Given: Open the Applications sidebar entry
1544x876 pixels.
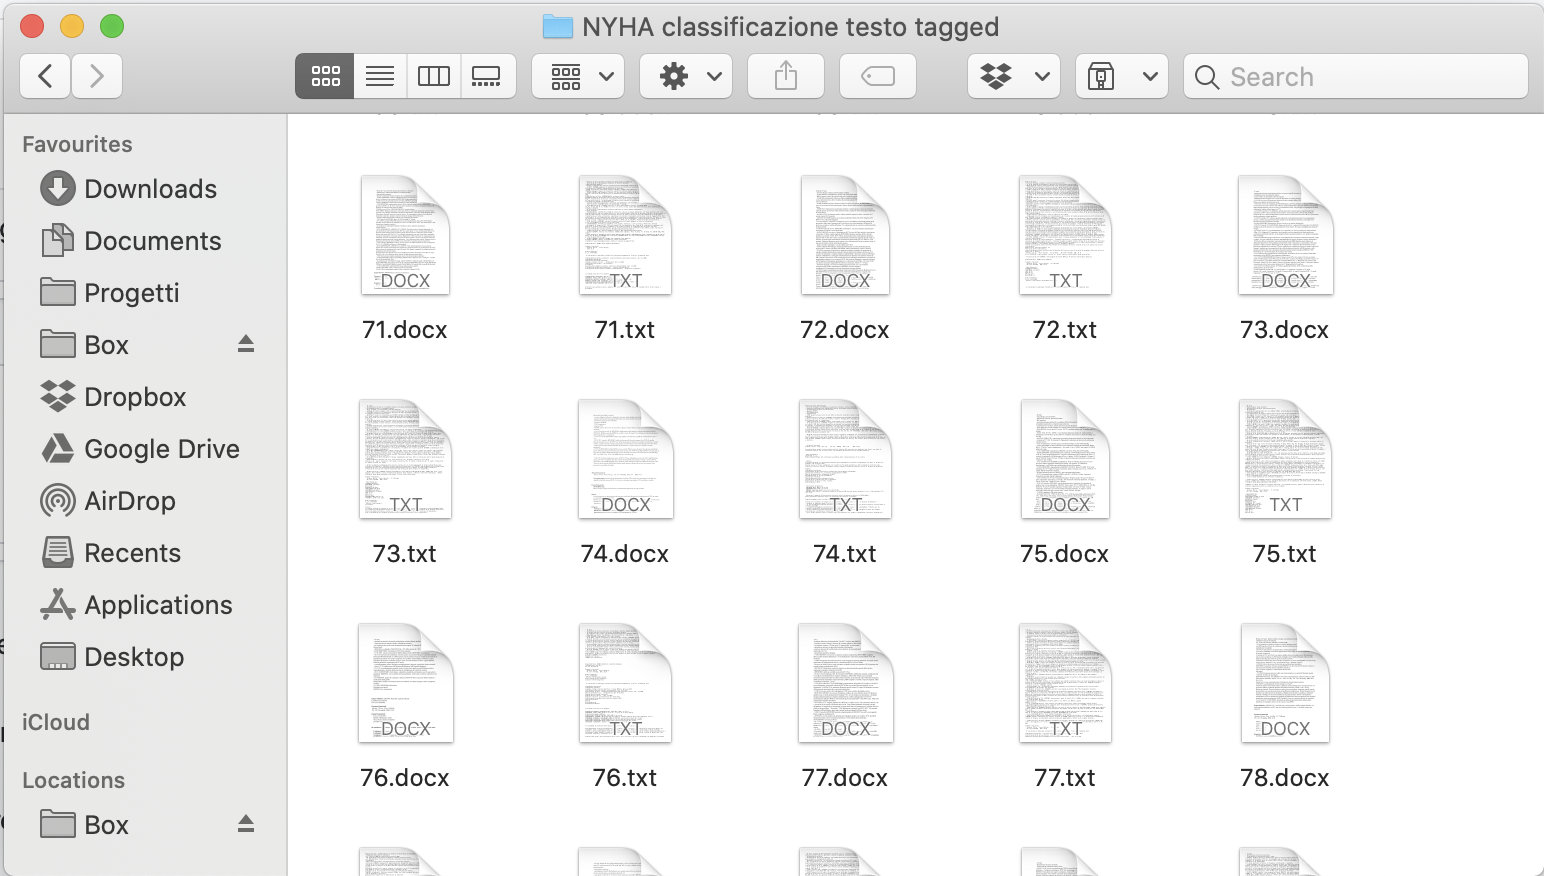Looking at the screenshot, I should [157, 604].
